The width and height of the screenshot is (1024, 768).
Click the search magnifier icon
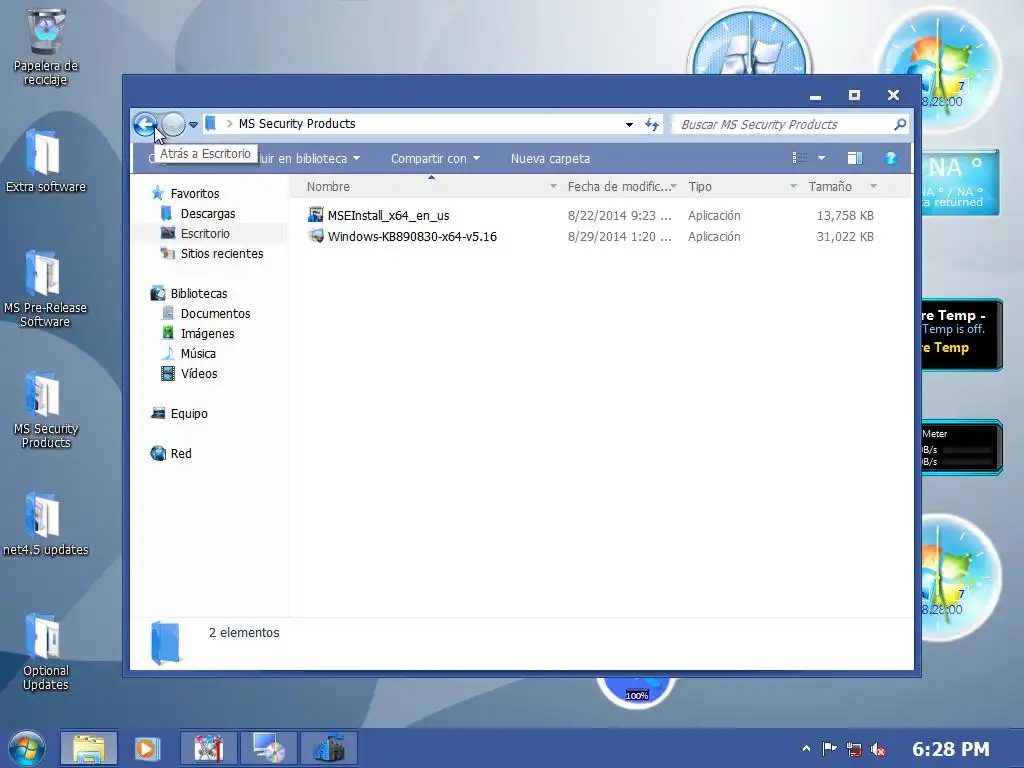[x=900, y=124]
